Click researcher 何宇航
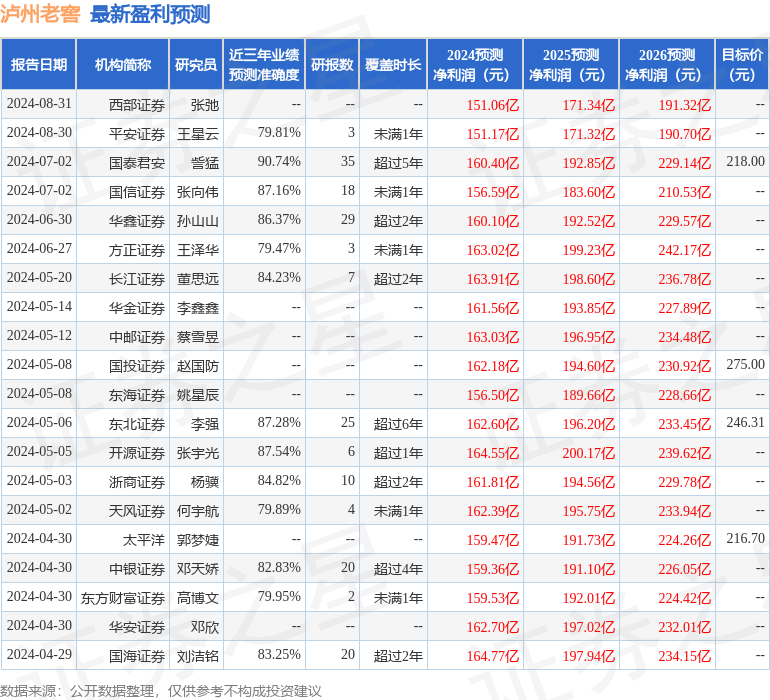 (x=197, y=510)
